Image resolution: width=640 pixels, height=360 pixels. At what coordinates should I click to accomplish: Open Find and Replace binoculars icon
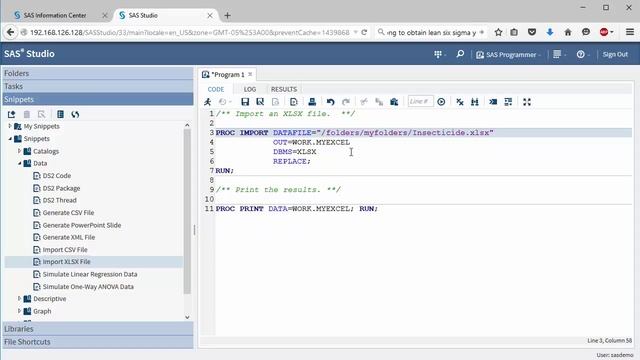click(x=475, y=102)
